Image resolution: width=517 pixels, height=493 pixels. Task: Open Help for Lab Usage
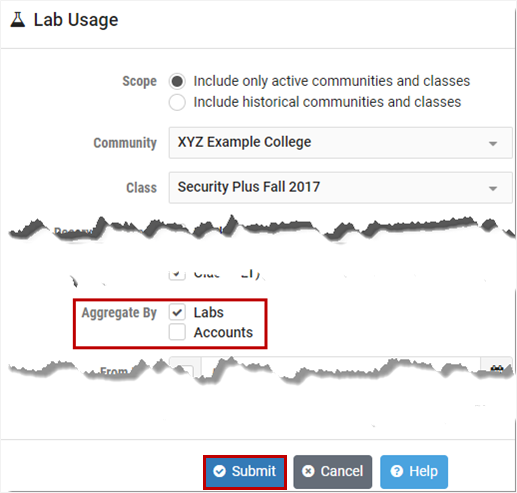[x=414, y=472]
